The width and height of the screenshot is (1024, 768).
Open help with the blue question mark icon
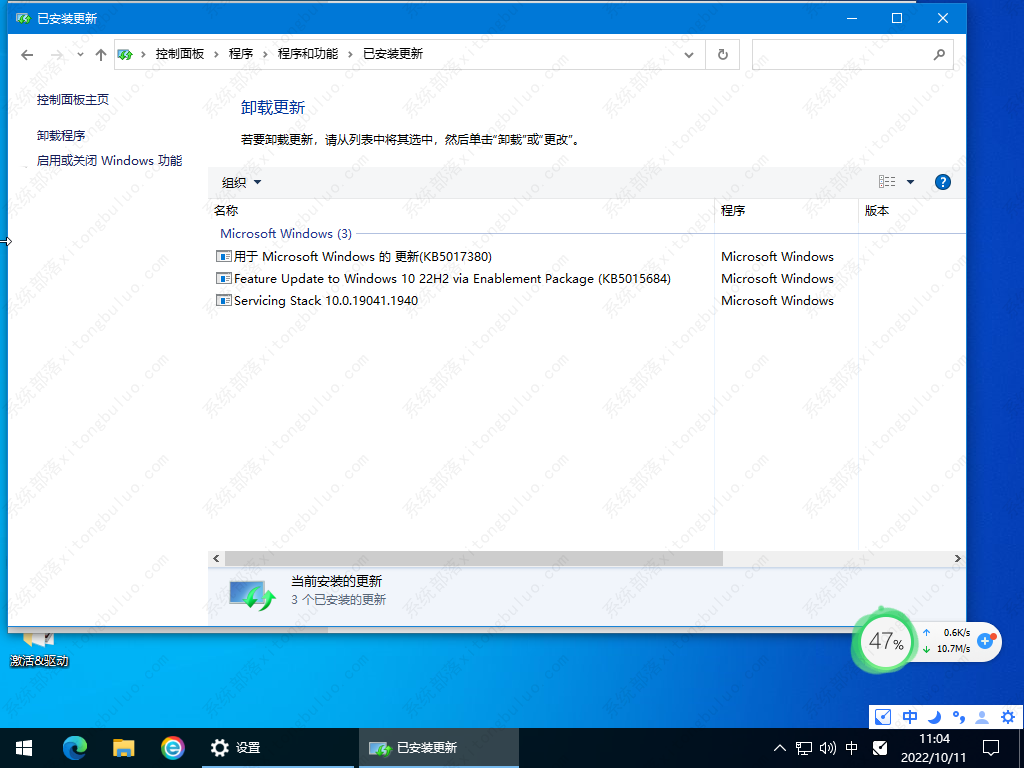[x=942, y=182]
